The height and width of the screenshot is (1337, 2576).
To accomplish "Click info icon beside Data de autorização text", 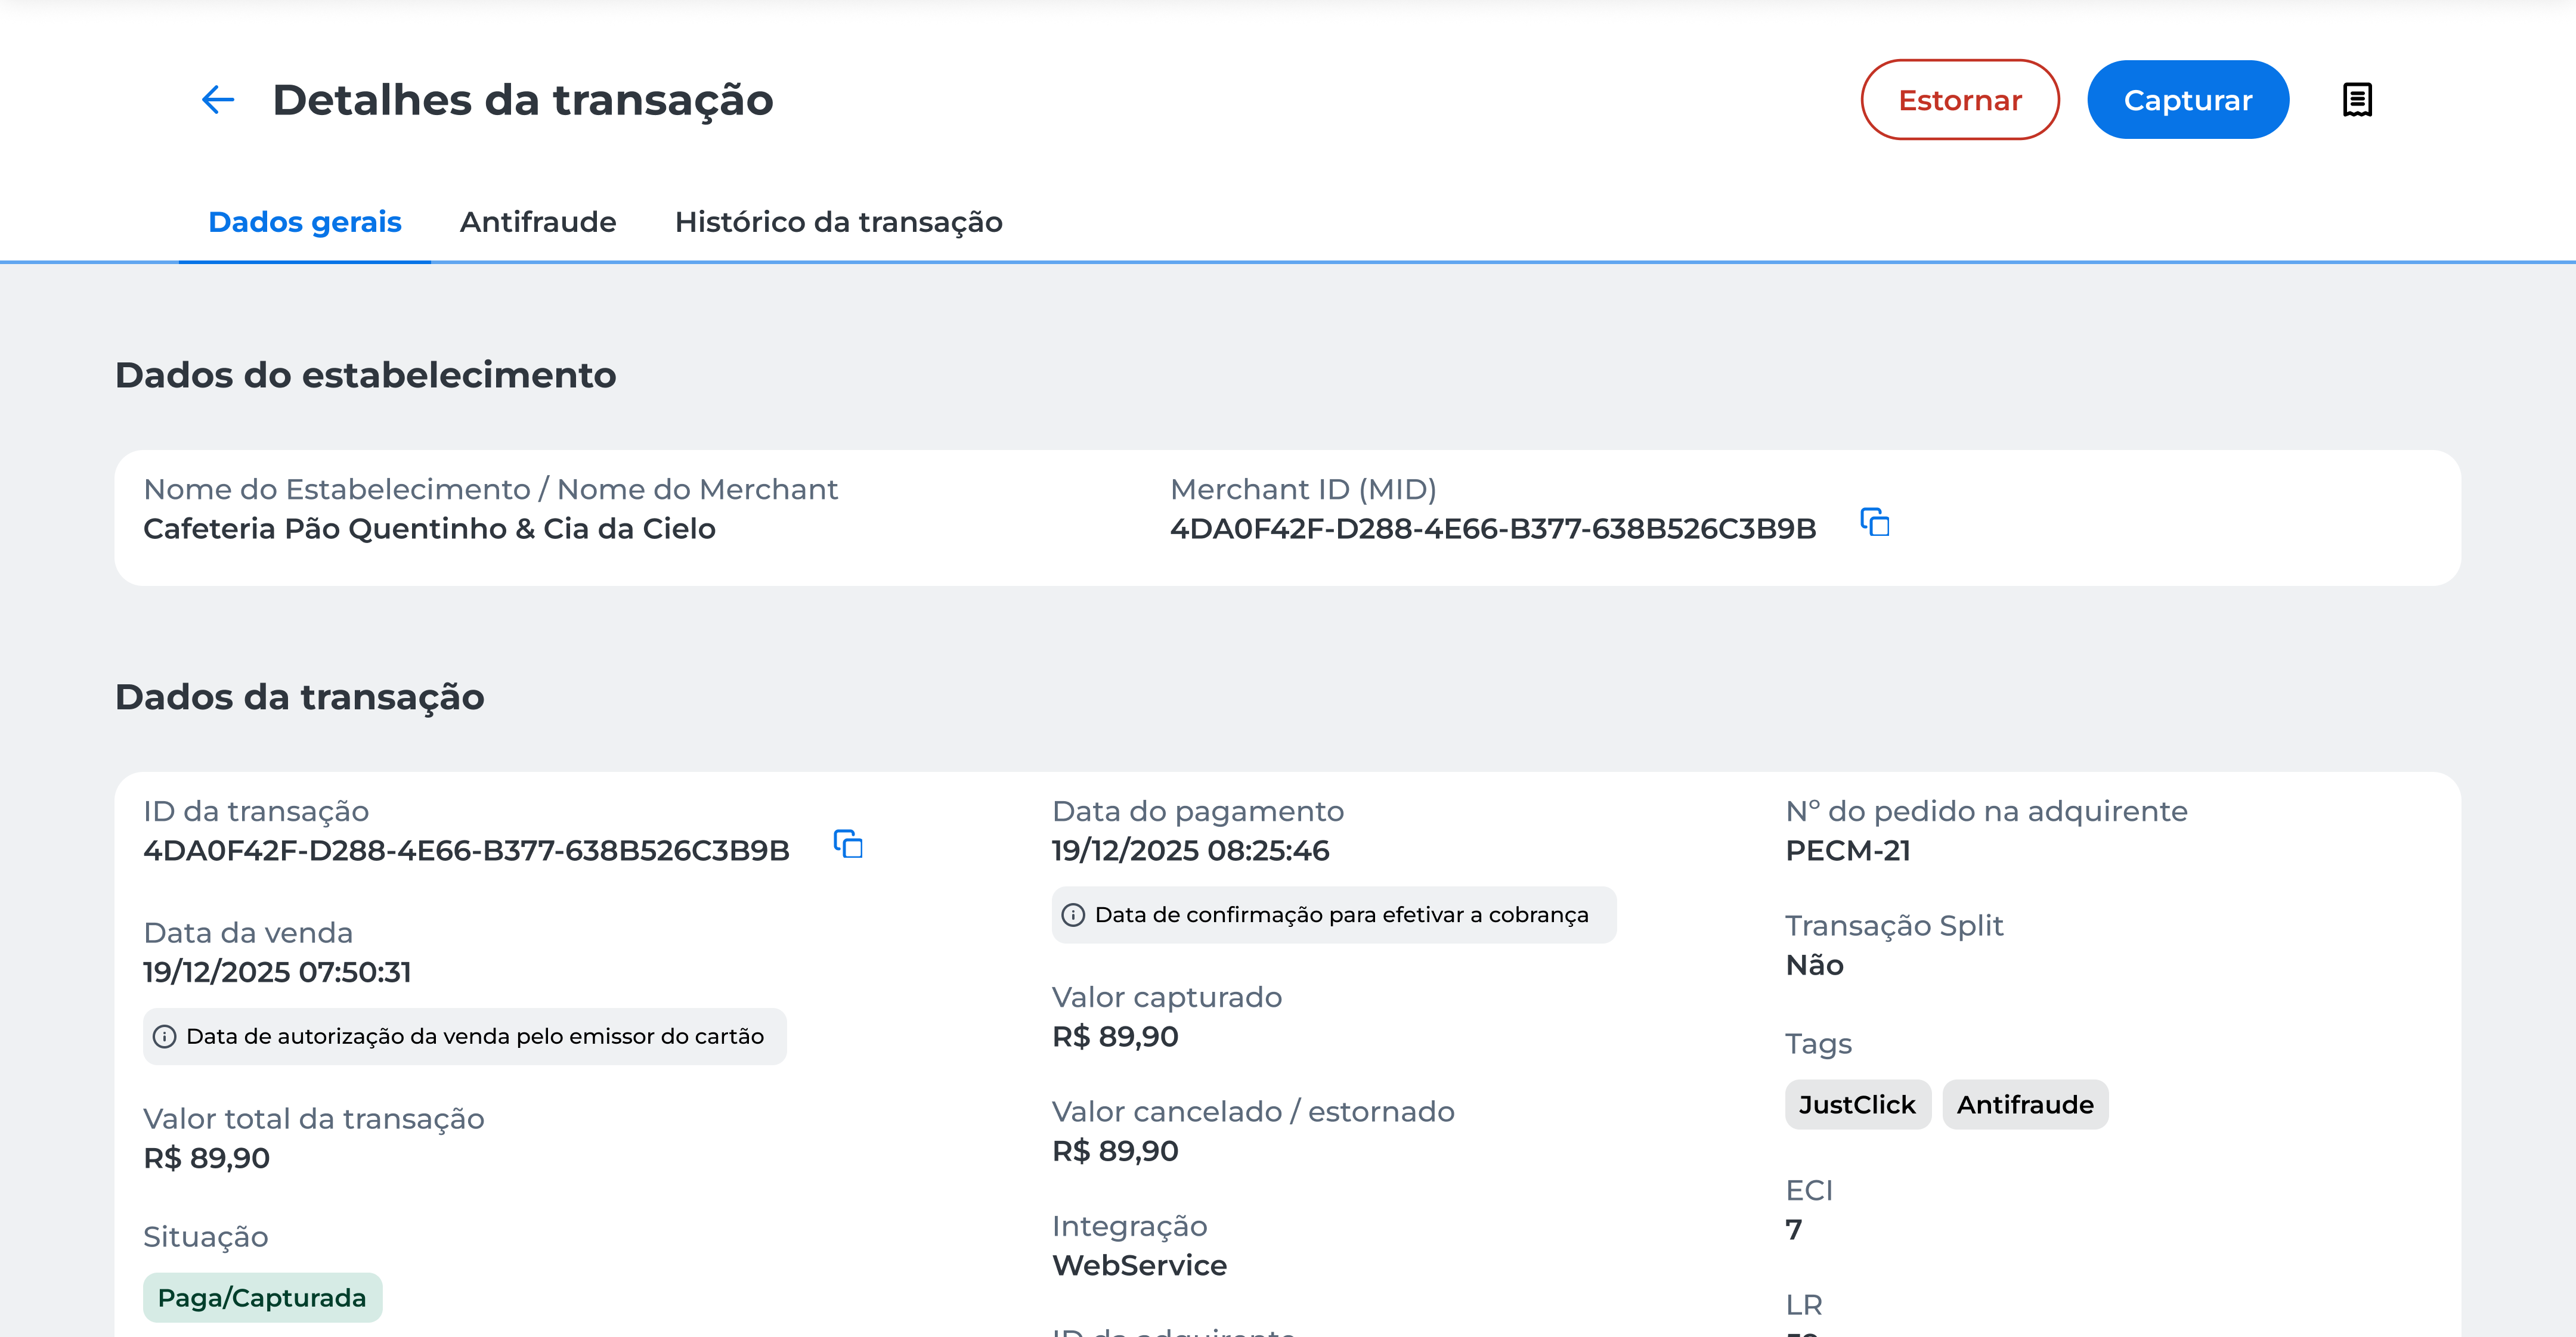I will pyautogui.click(x=165, y=1037).
